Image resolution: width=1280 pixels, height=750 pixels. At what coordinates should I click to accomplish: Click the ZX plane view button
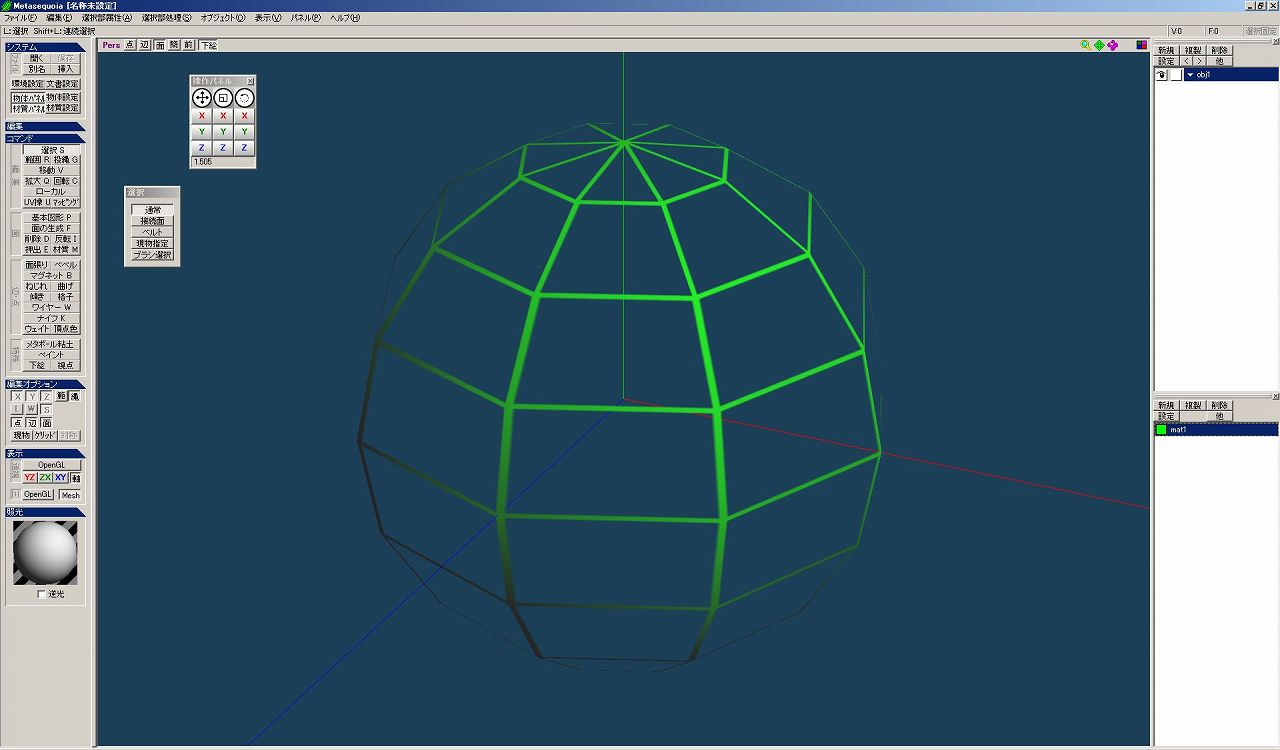(x=45, y=478)
